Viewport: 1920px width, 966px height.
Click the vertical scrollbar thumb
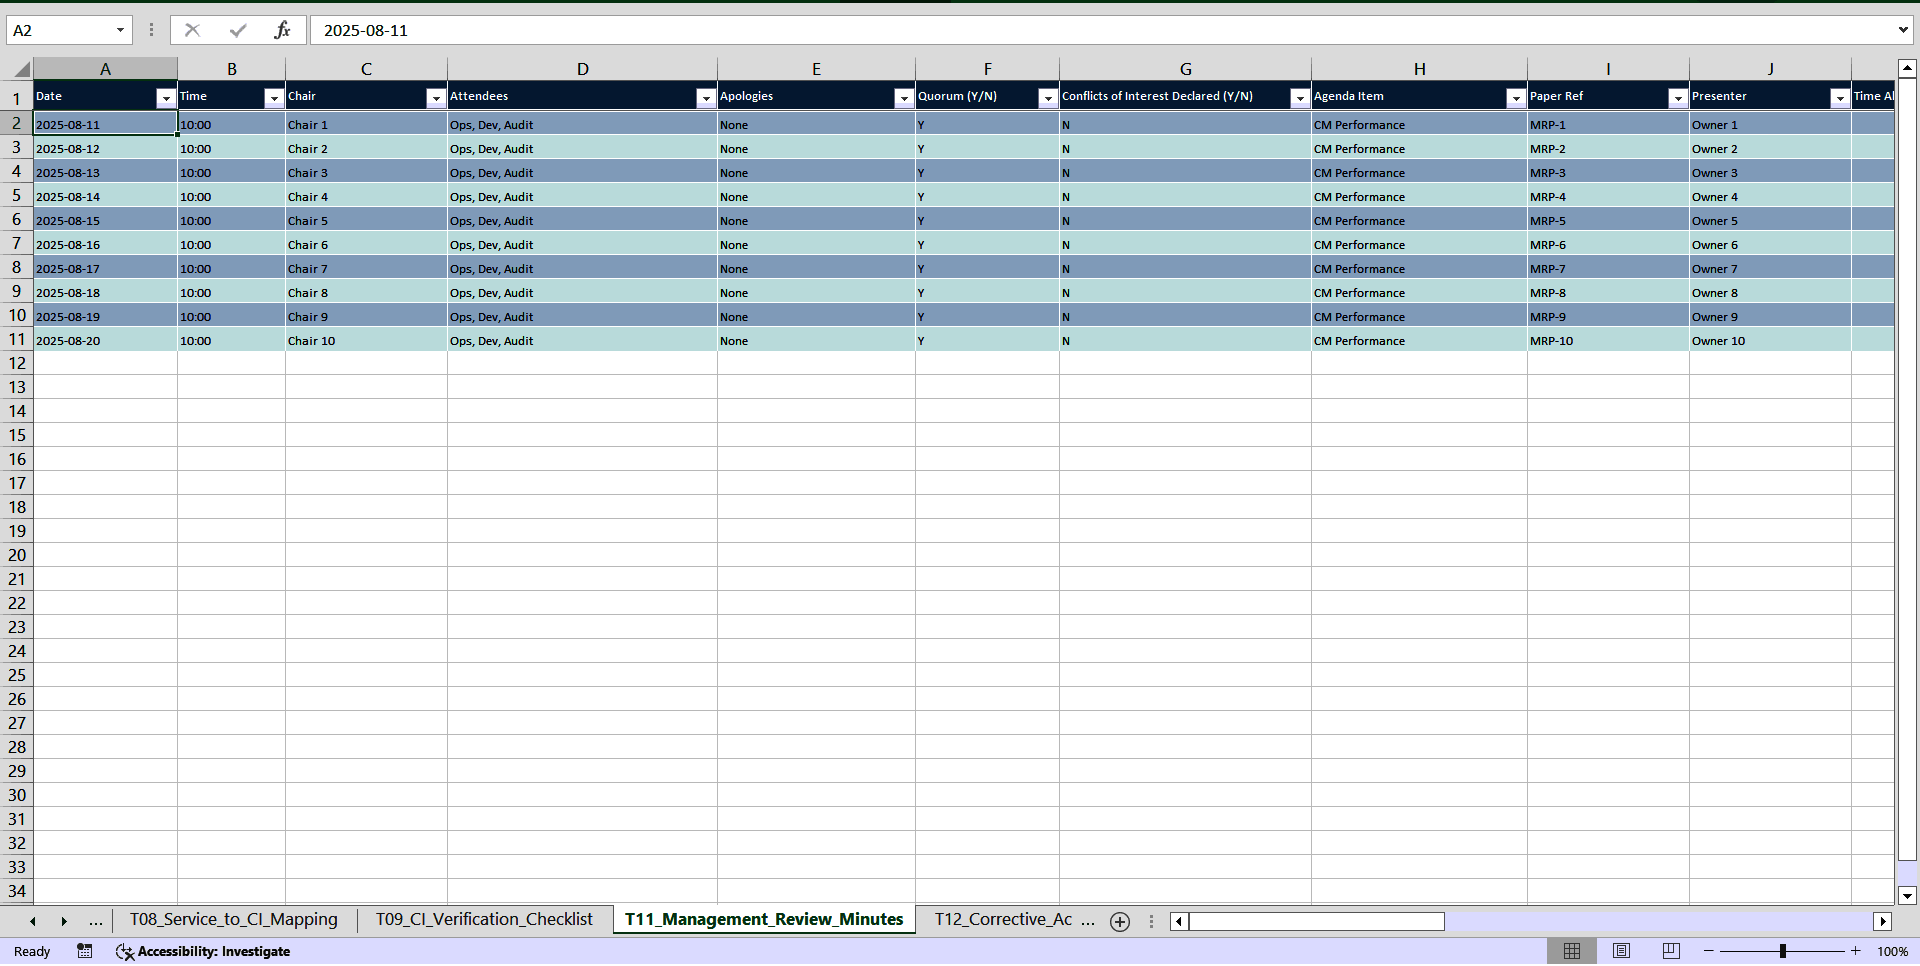point(1907,468)
